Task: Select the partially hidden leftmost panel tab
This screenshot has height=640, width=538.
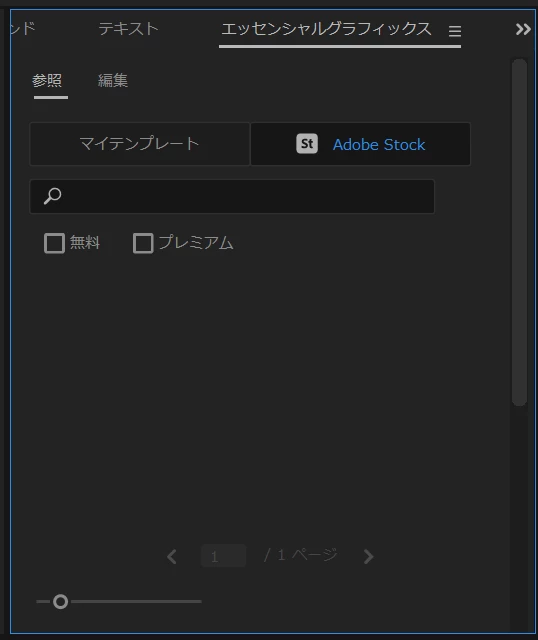Action: tap(23, 29)
